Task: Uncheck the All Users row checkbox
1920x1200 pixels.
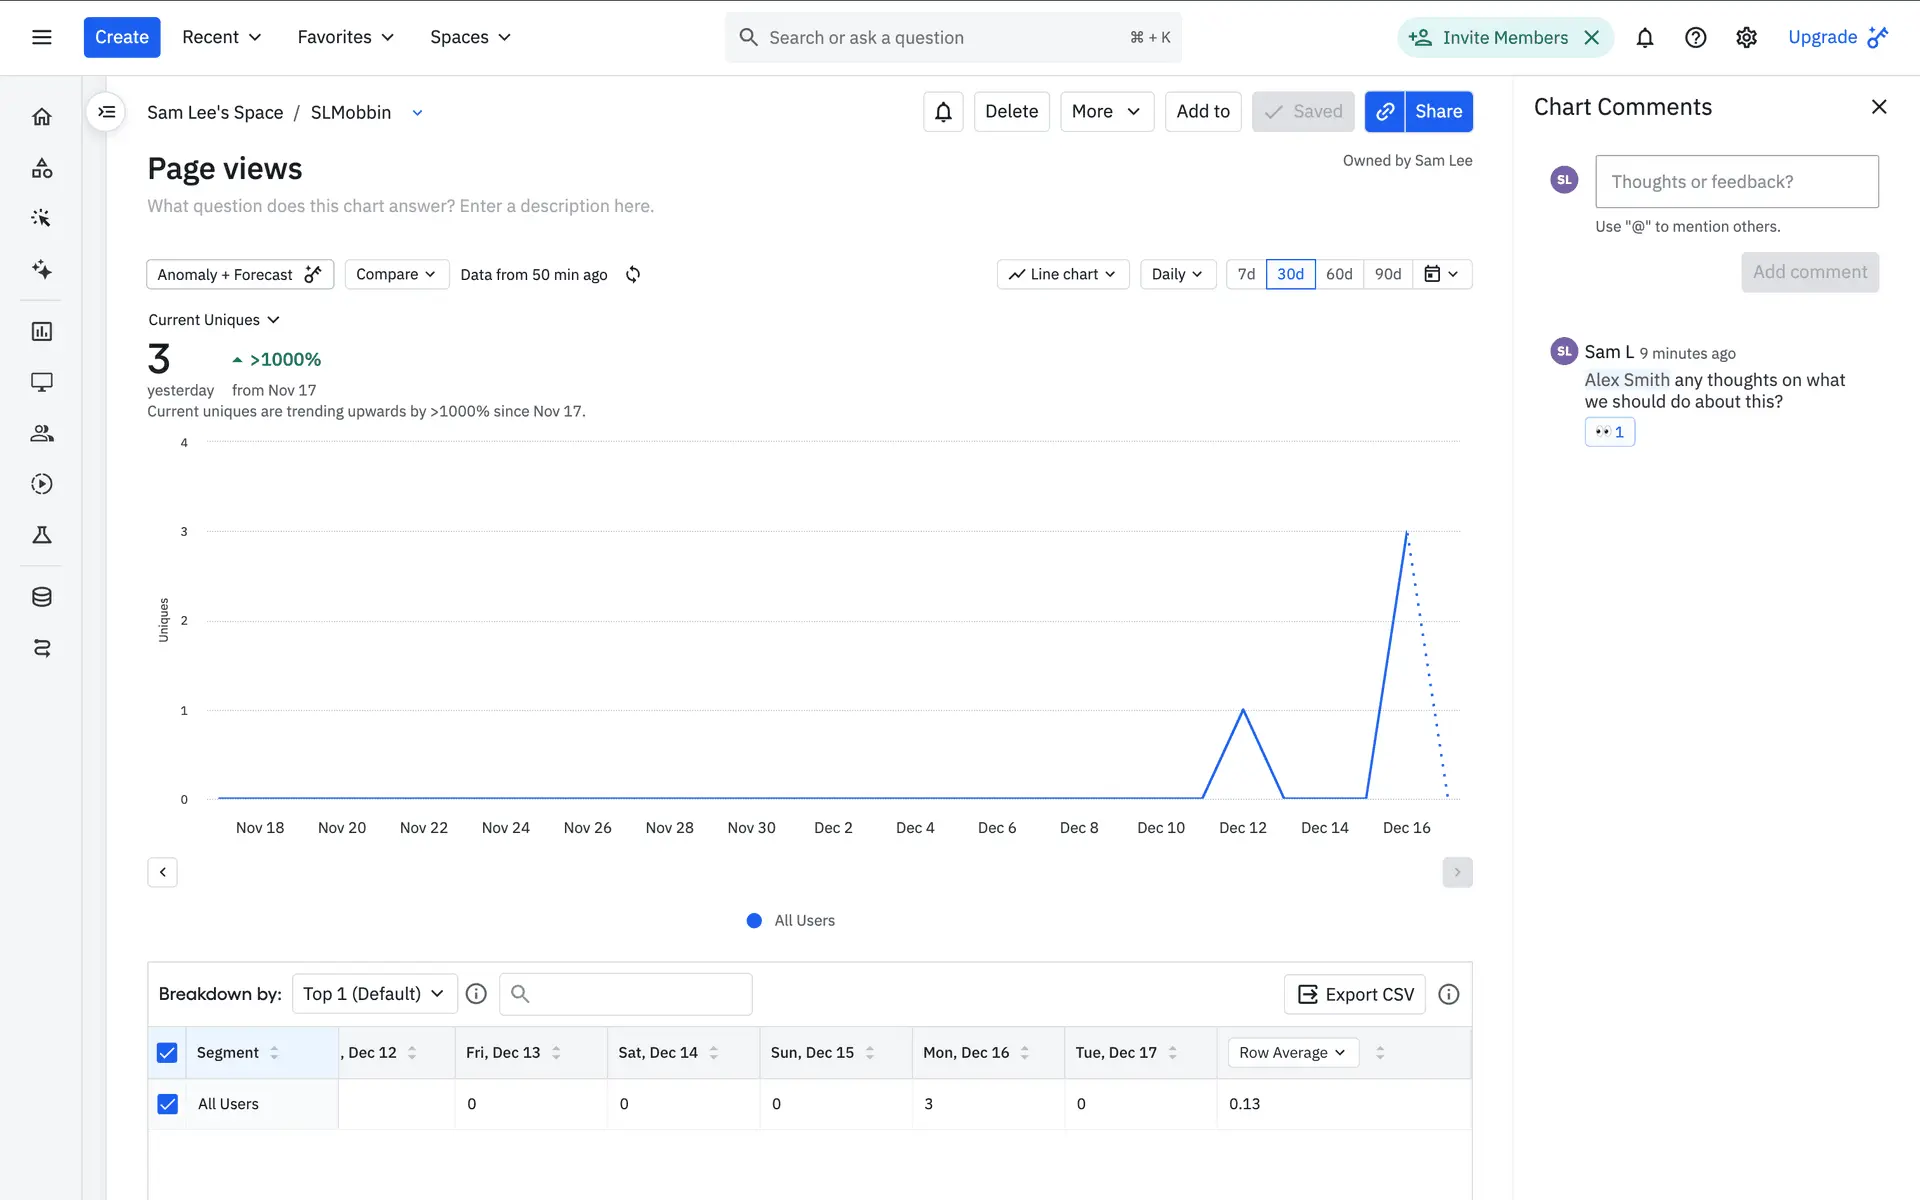Action: (x=167, y=1104)
